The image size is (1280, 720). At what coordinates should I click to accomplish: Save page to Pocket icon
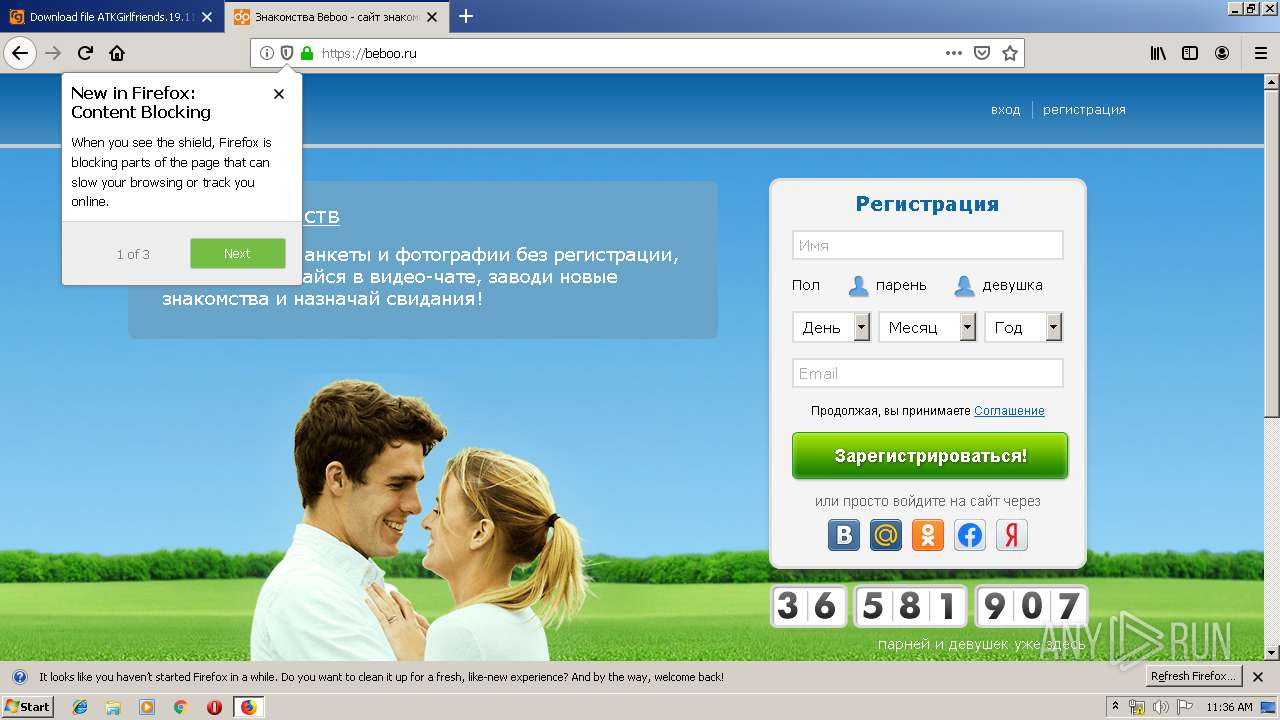pos(982,53)
